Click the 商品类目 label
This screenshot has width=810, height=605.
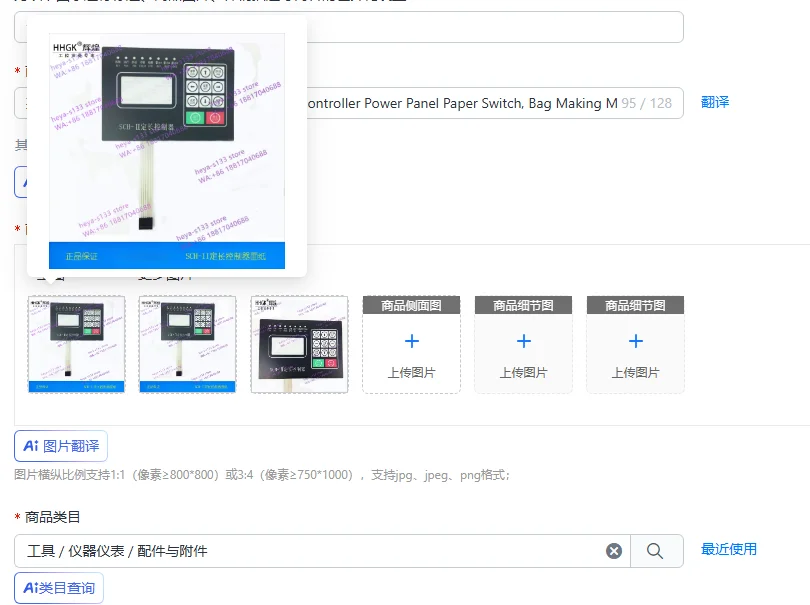(x=52, y=517)
